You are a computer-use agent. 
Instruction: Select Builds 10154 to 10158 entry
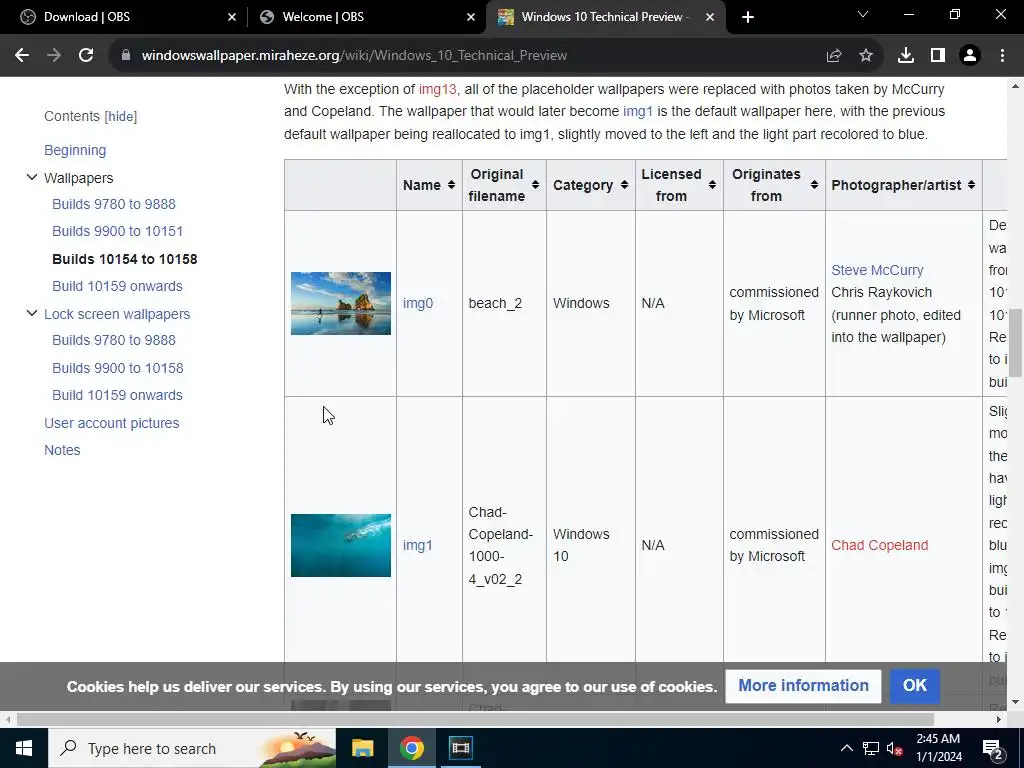click(125, 259)
